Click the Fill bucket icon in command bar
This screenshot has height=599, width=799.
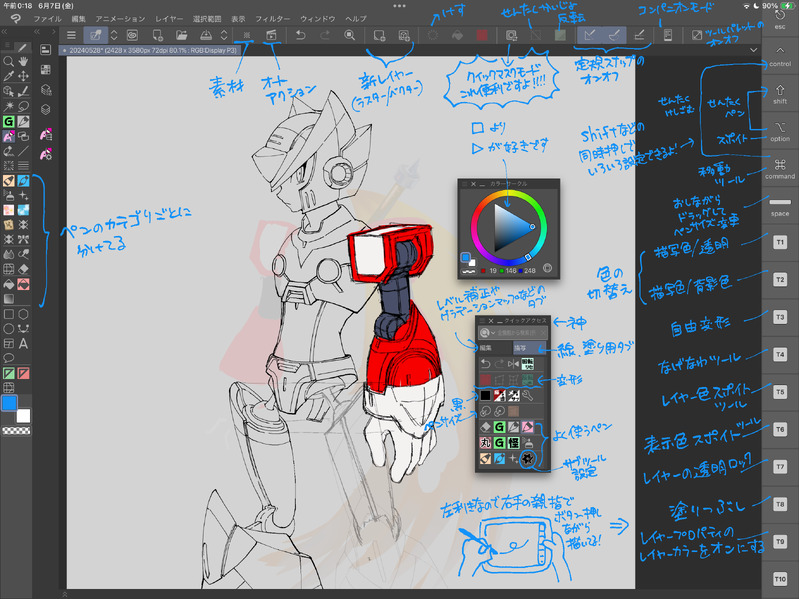[x=458, y=35]
